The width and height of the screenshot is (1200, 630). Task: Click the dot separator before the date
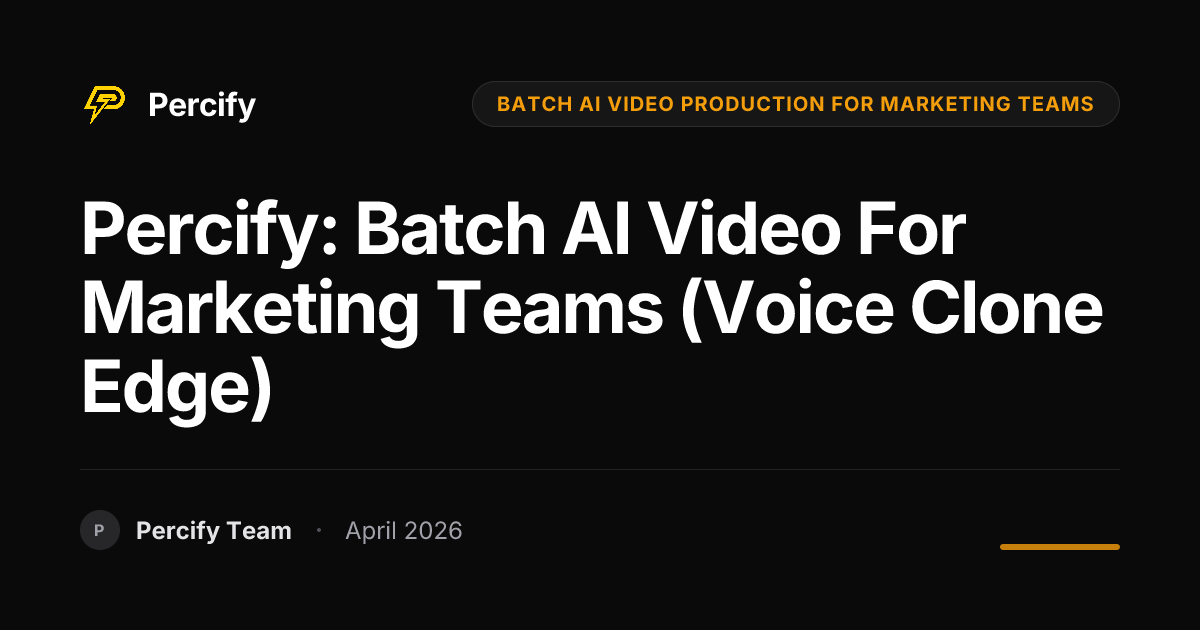[x=318, y=530]
